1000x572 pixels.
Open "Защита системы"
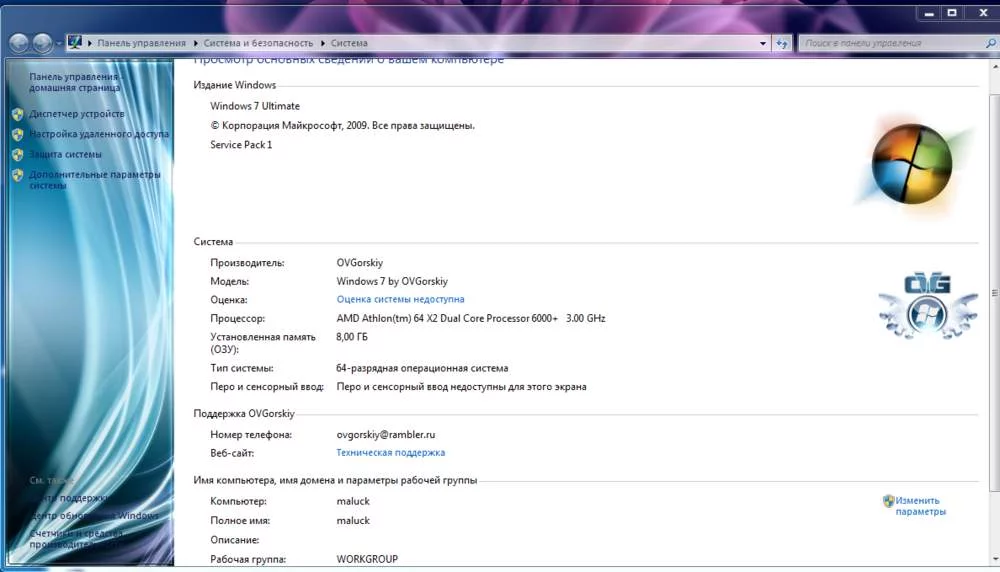(65, 154)
